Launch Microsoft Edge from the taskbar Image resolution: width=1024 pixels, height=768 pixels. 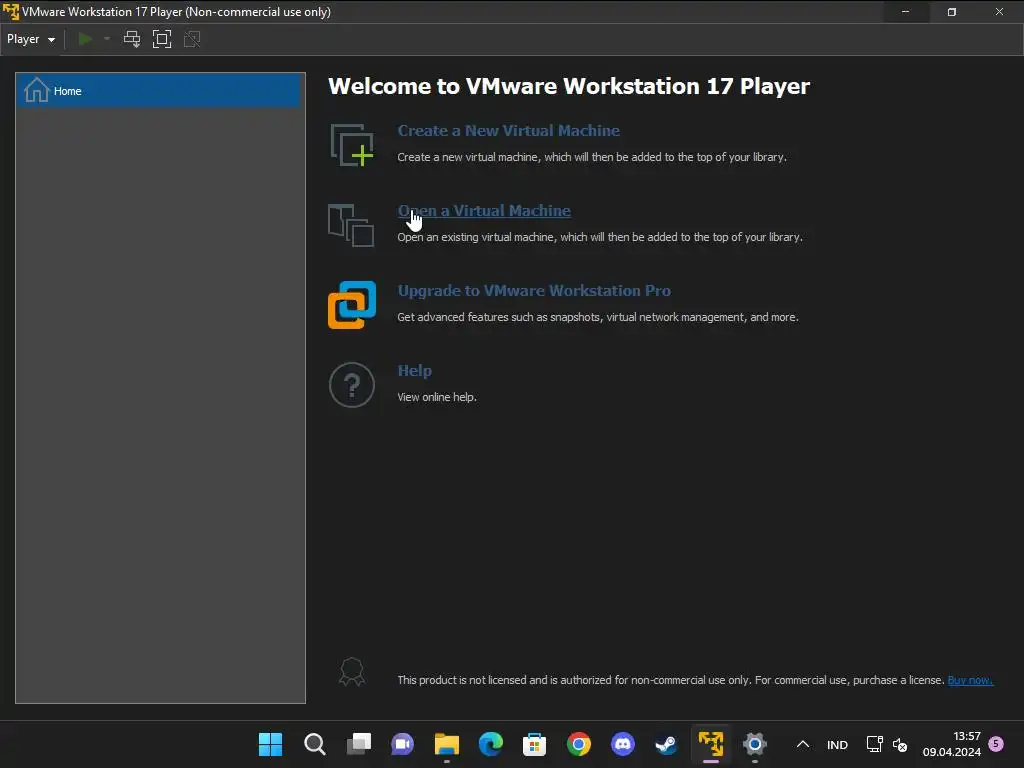tap(490, 744)
